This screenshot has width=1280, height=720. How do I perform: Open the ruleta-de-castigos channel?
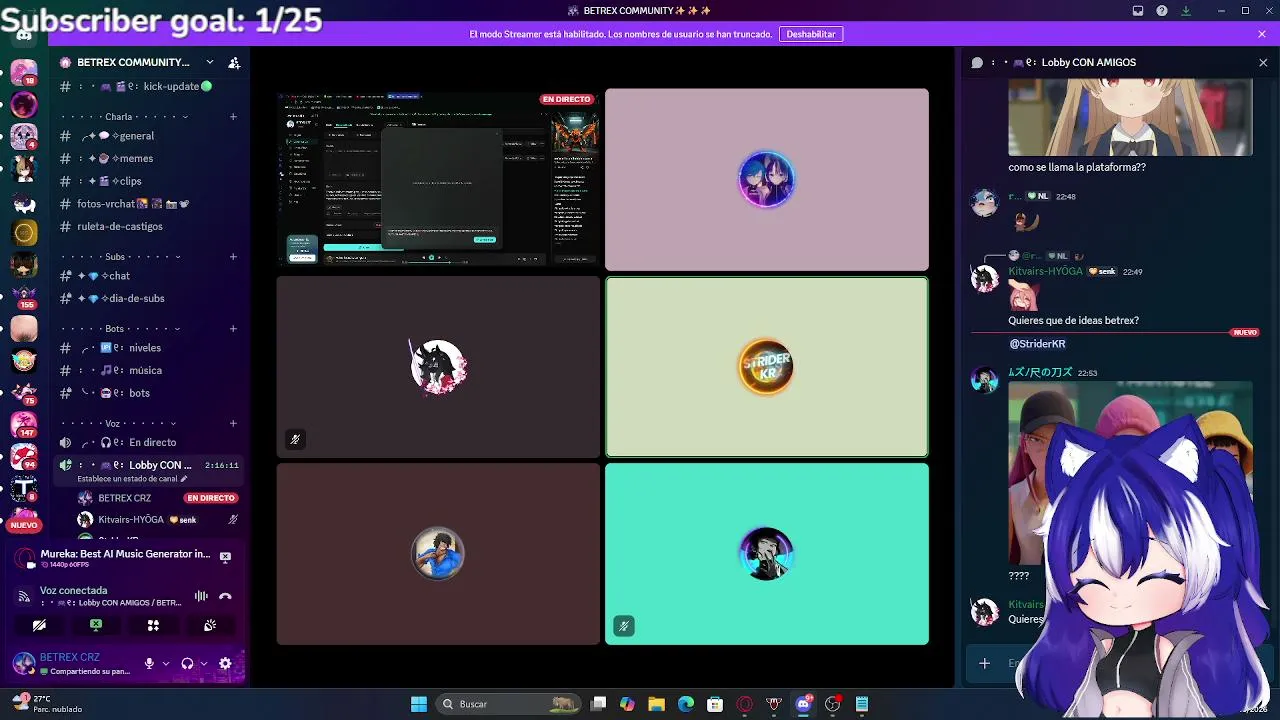(149, 226)
